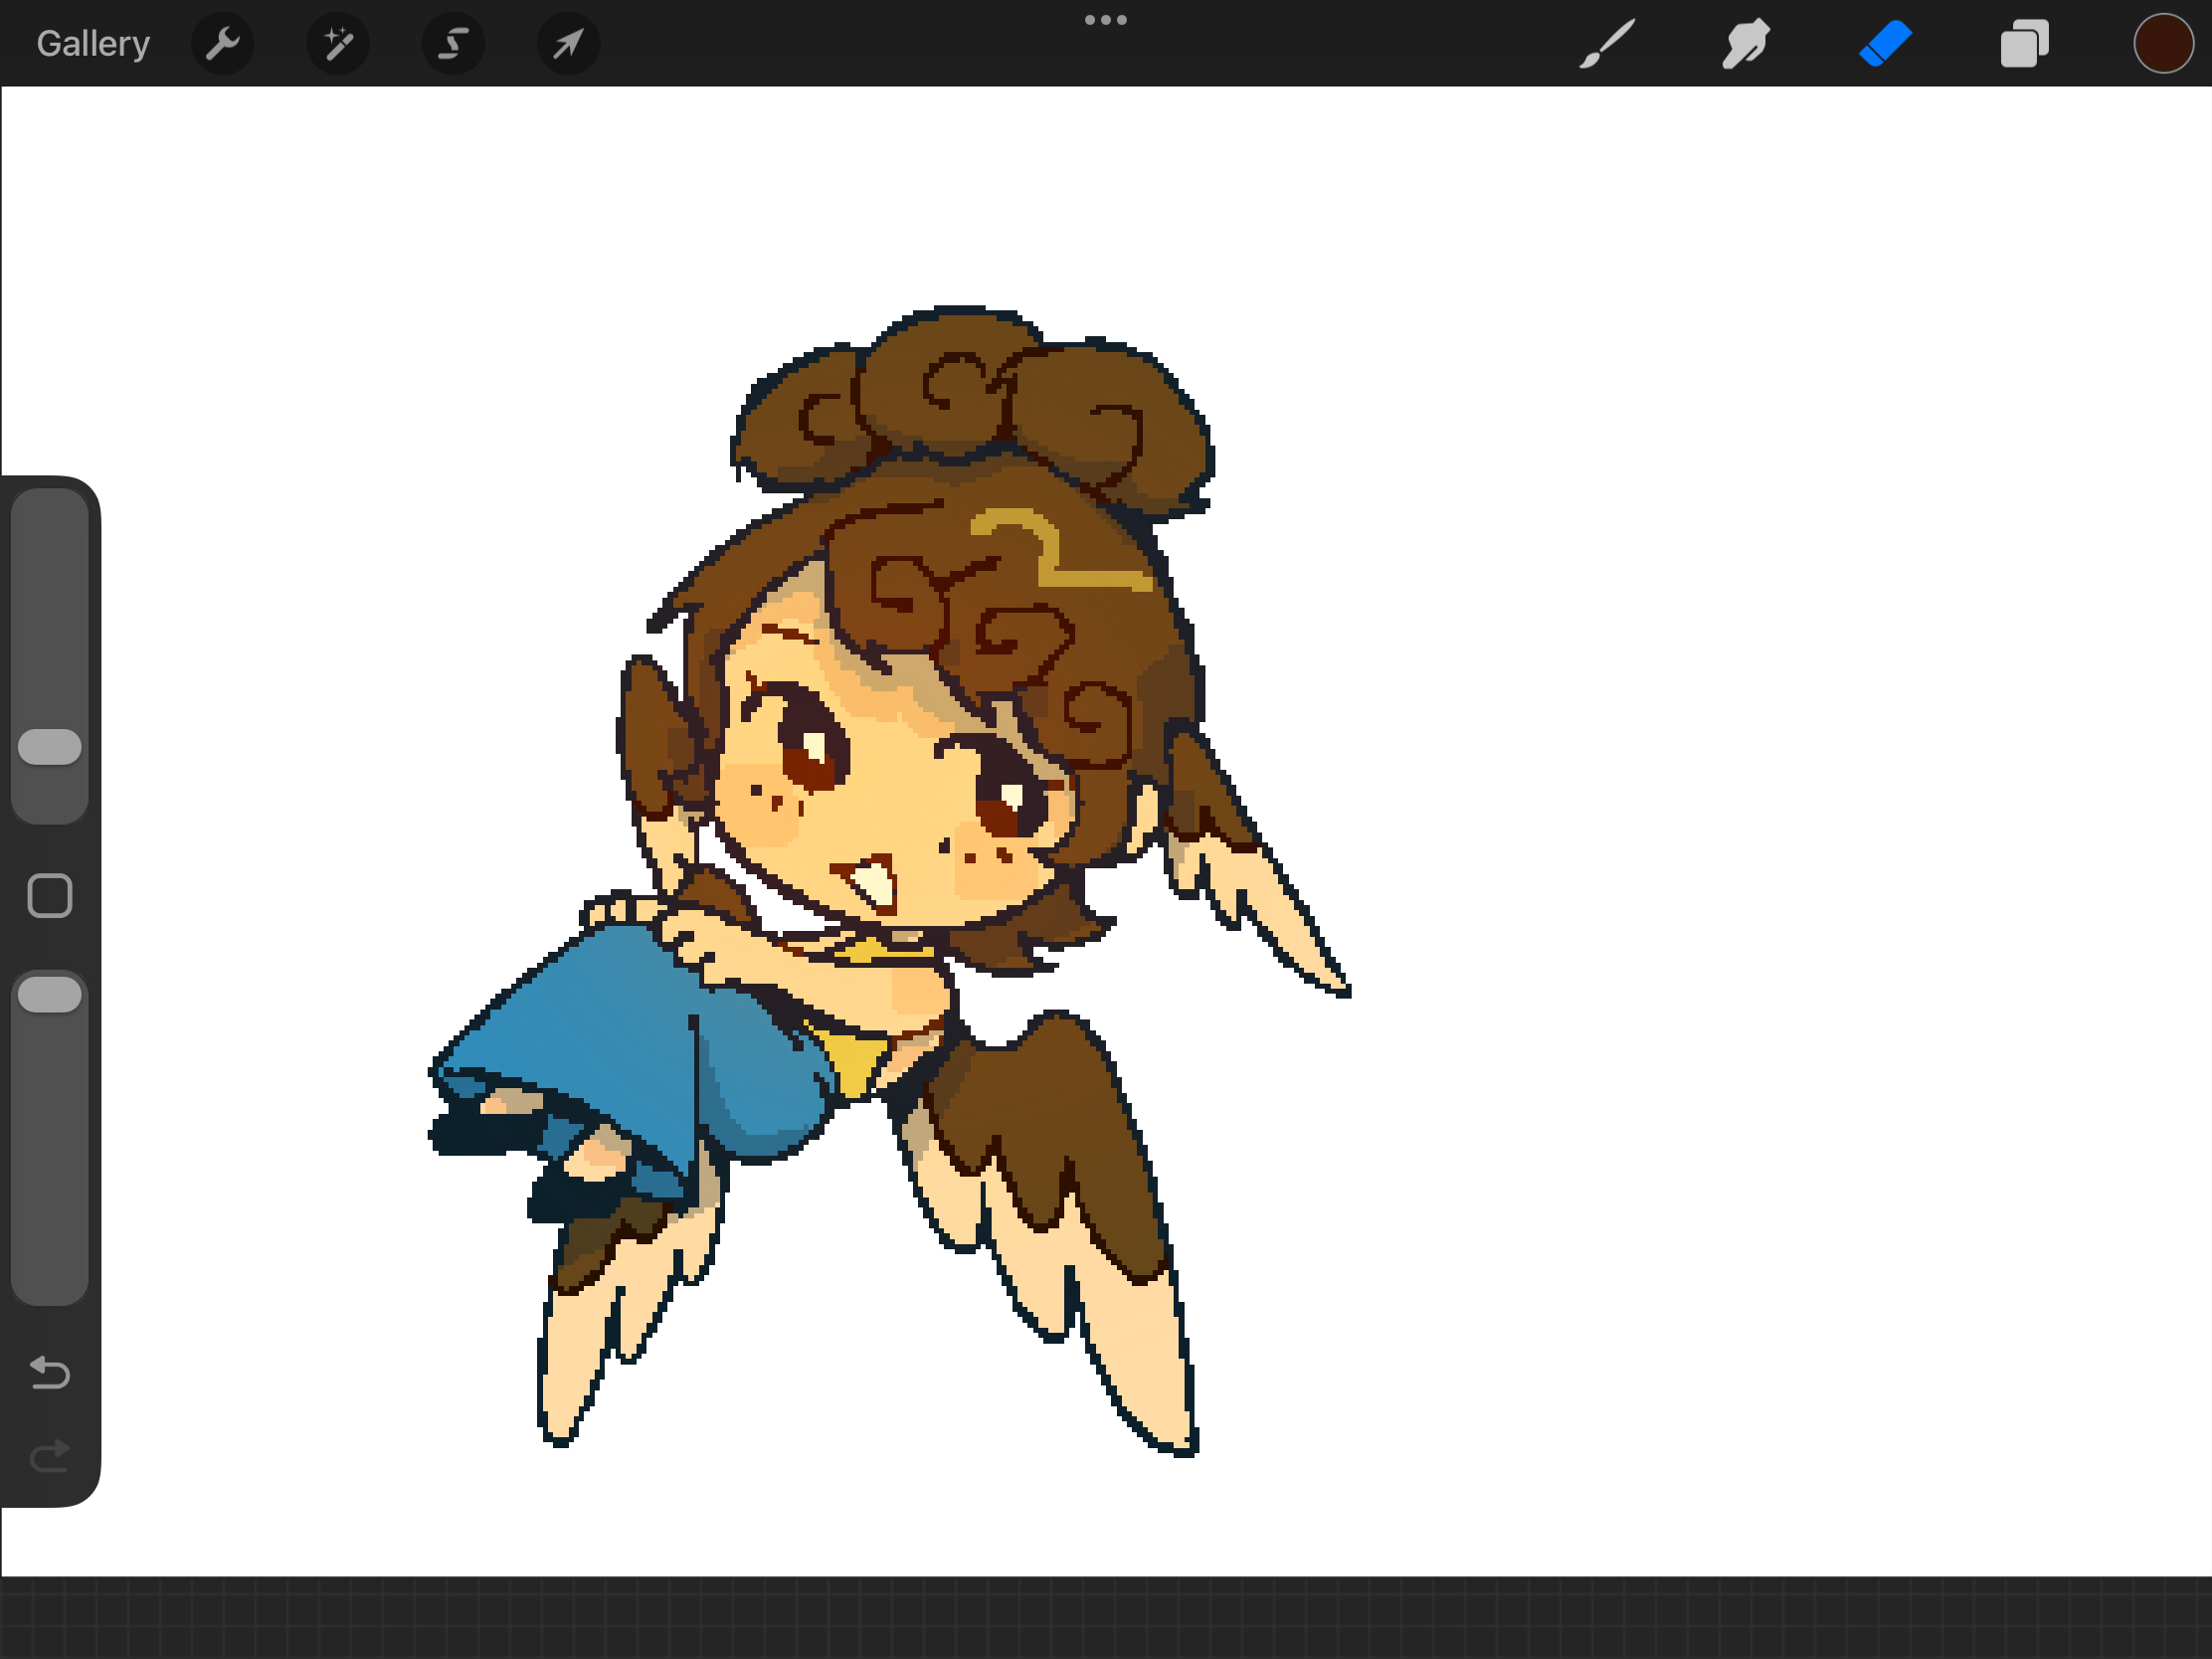
Task: Return to the Gallery
Action: pyautogui.click(x=93, y=44)
